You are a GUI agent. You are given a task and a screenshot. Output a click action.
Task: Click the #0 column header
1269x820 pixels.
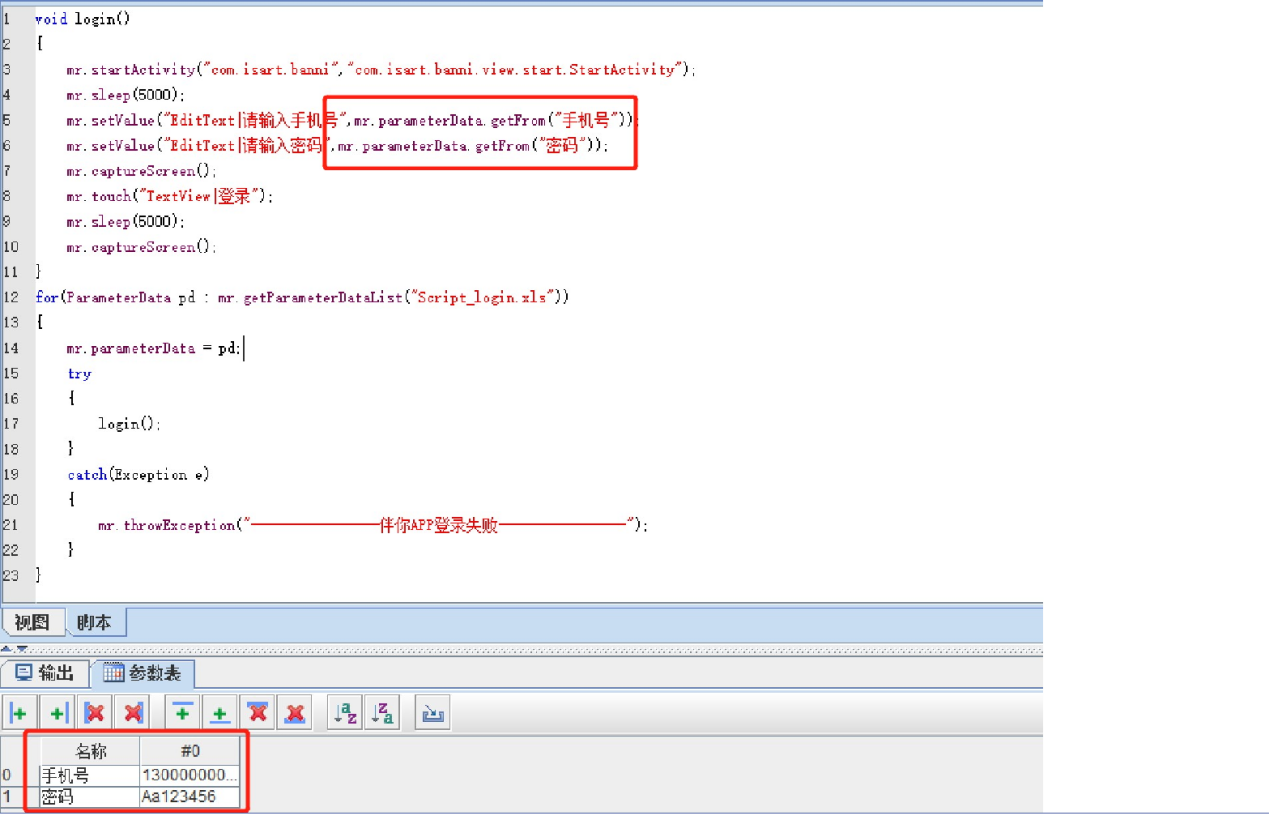pyautogui.click(x=190, y=751)
